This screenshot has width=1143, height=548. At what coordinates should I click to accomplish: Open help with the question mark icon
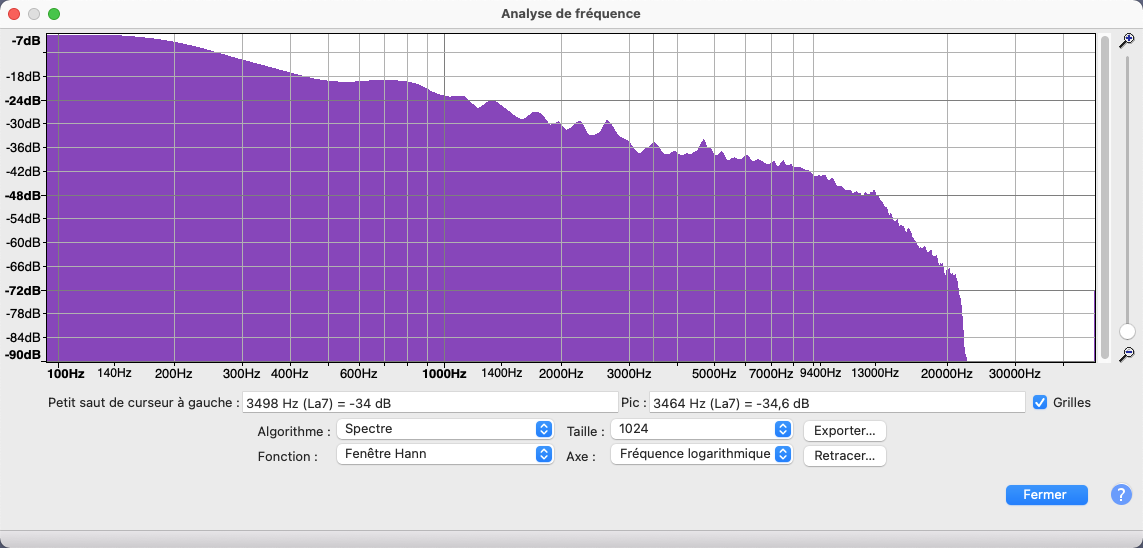coord(1121,495)
